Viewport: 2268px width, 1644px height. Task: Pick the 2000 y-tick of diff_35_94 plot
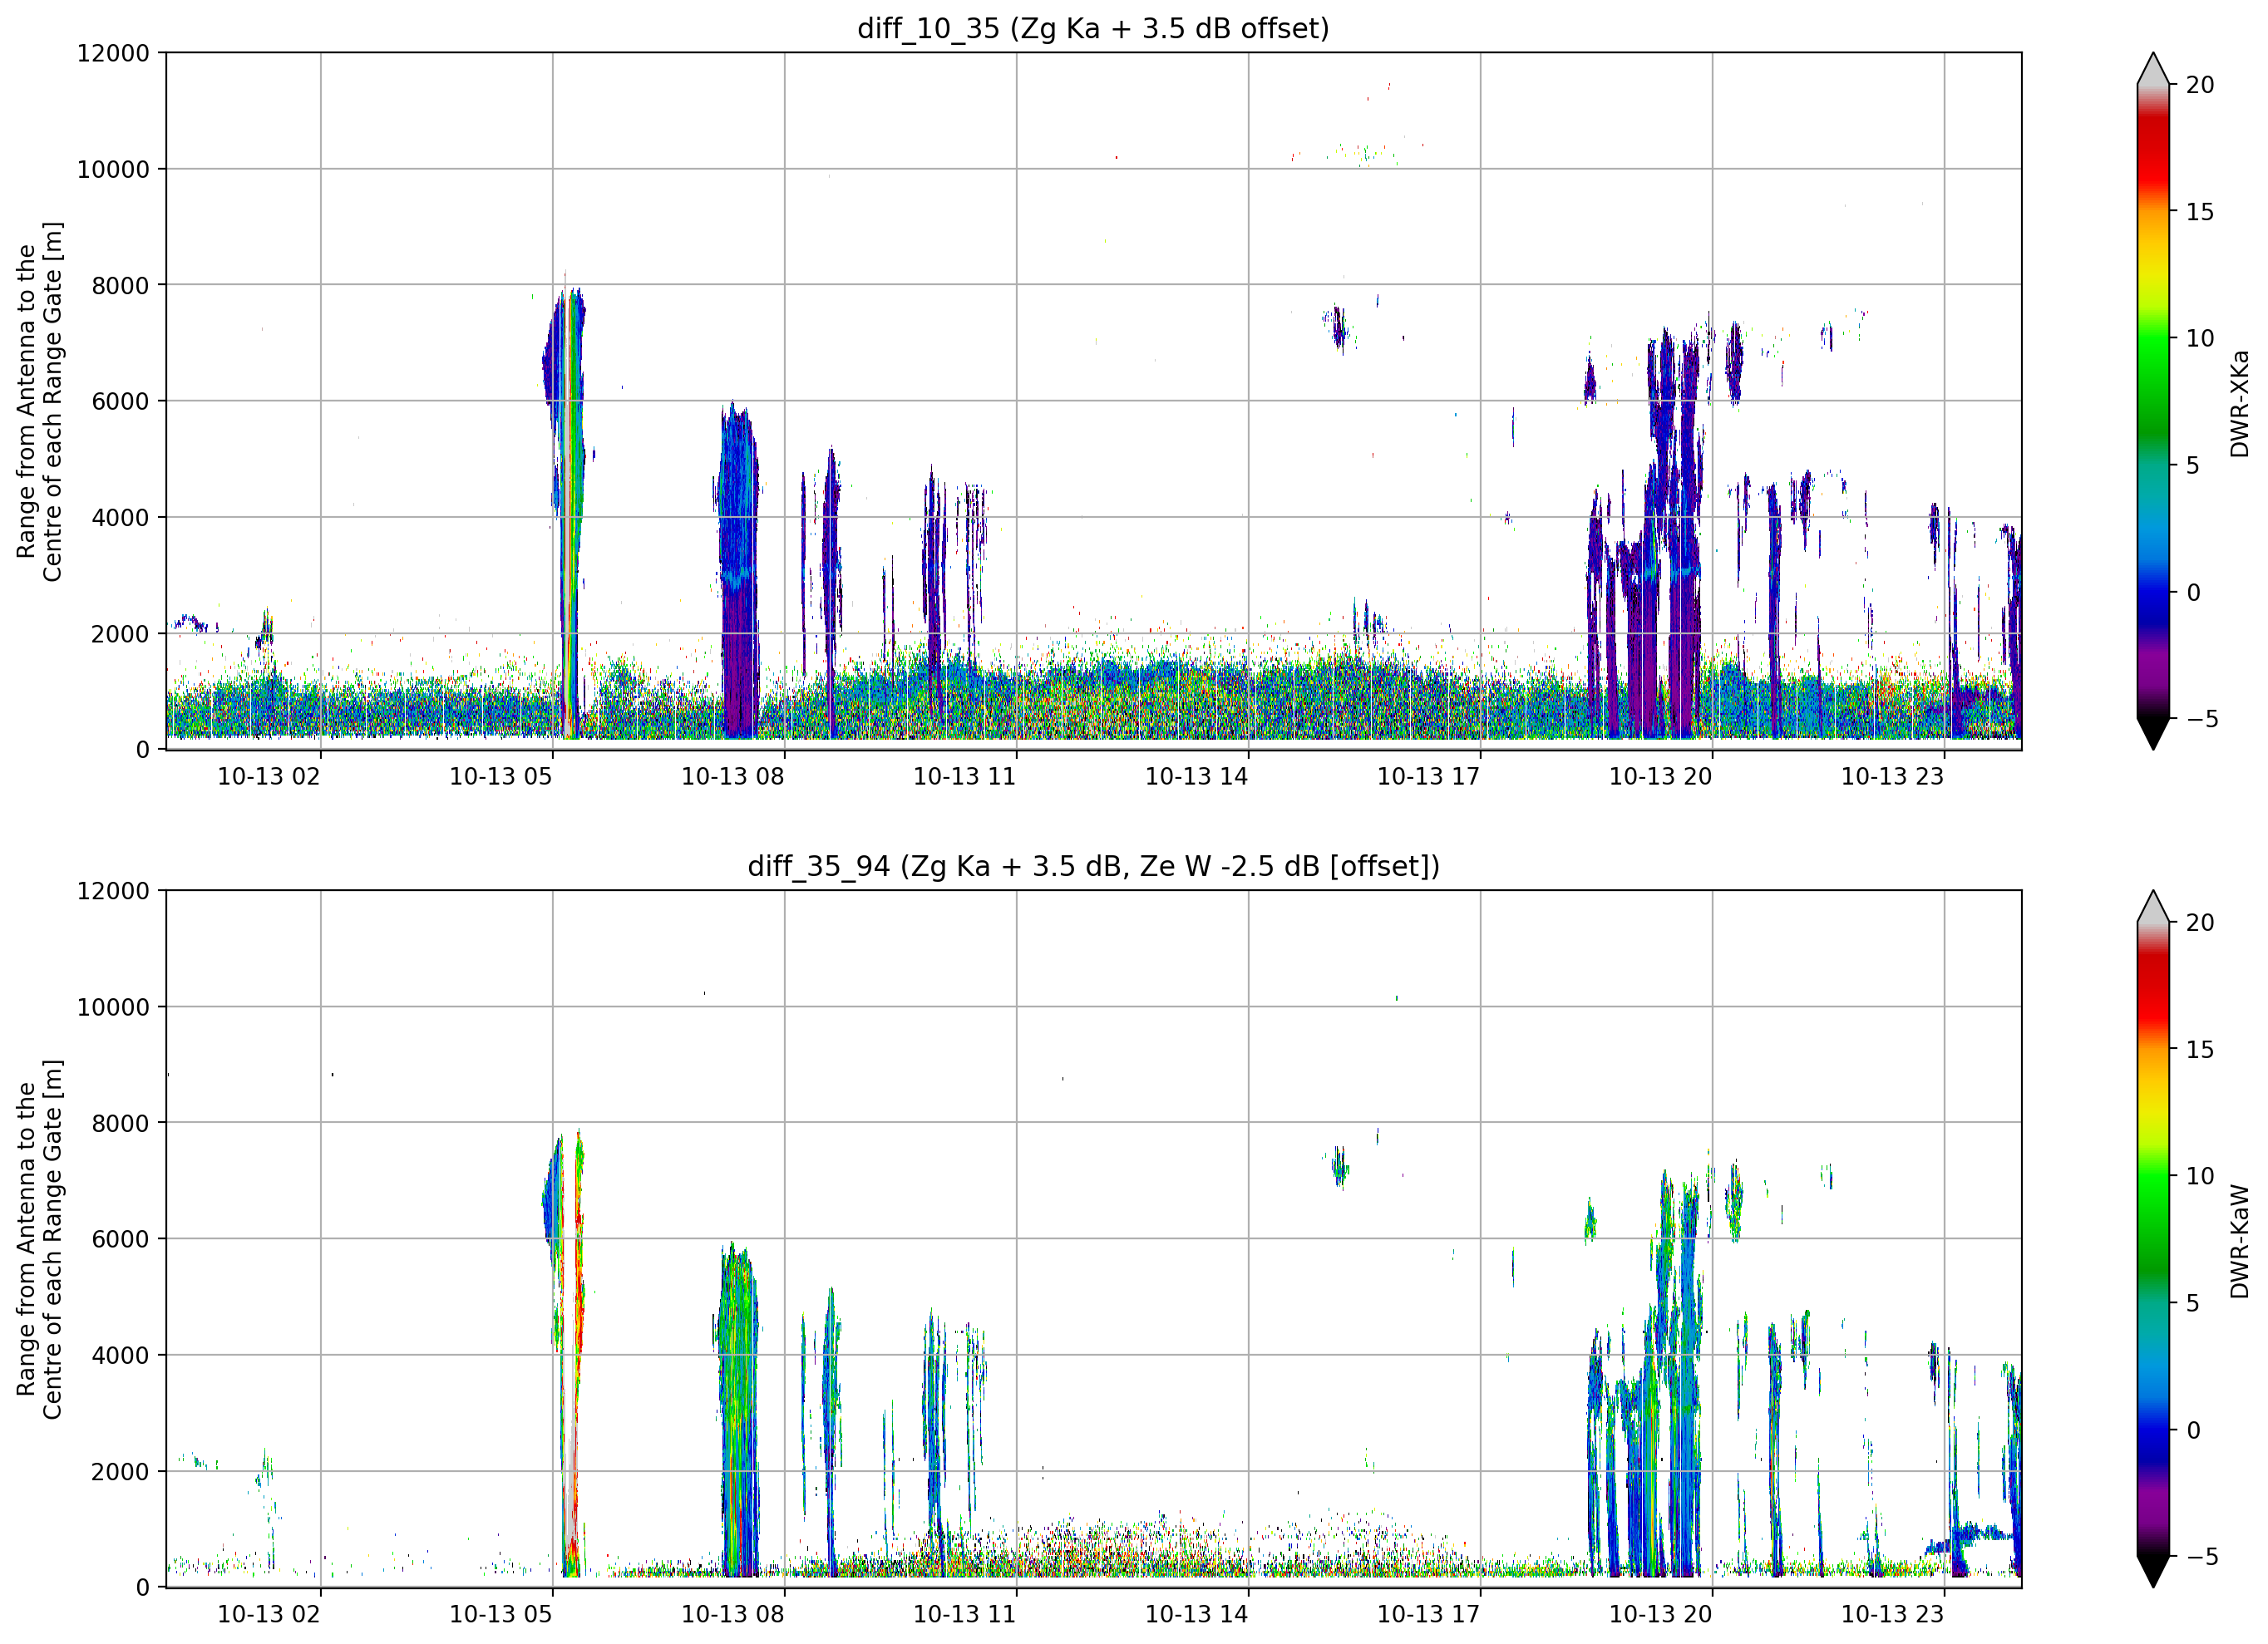[x=120, y=1471]
